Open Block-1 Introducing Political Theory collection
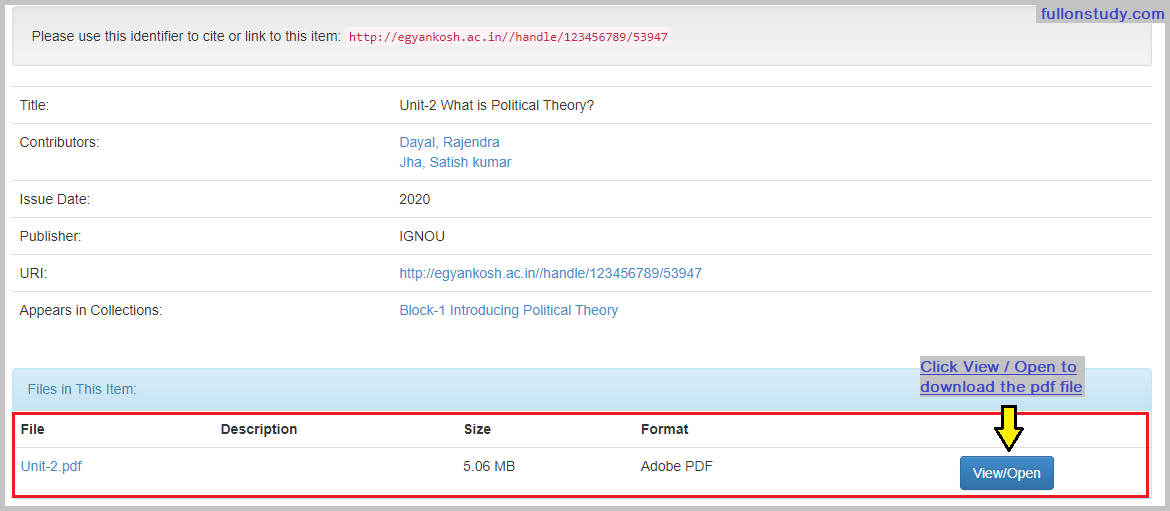1170x511 pixels. [509, 310]
